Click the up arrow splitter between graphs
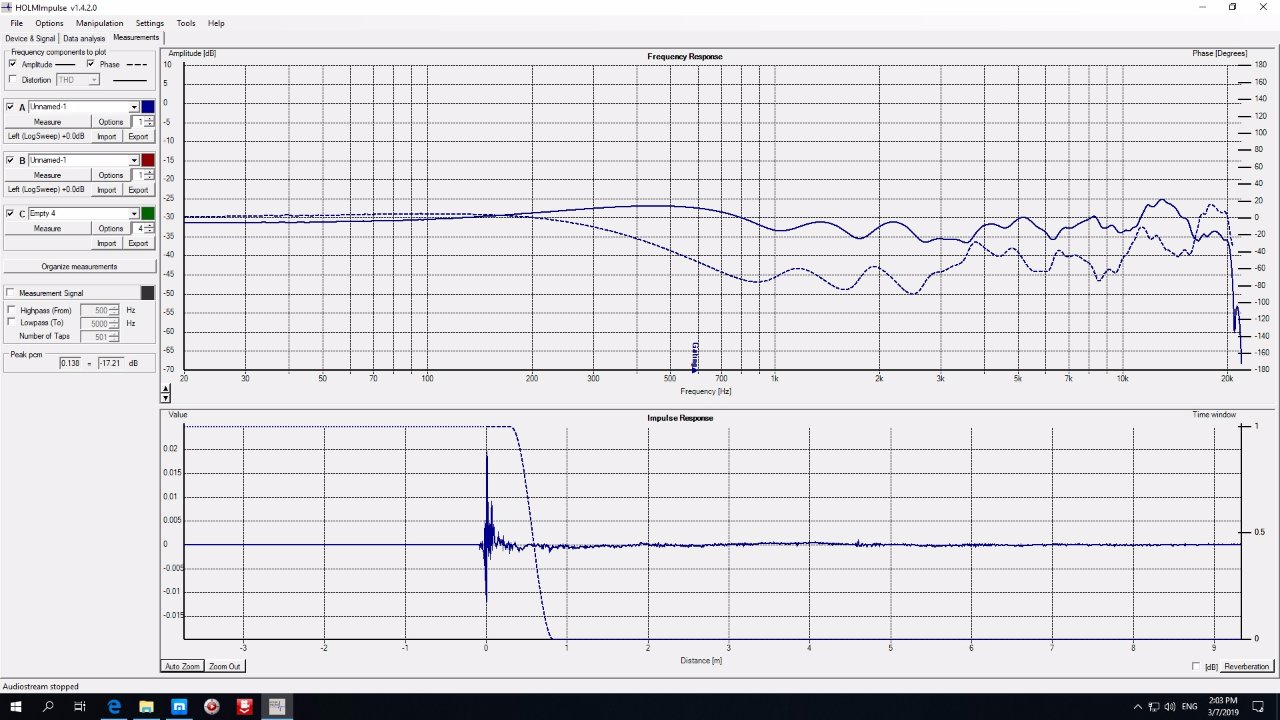The height and width of the screenshot is (720, 1280). point(165,388)
